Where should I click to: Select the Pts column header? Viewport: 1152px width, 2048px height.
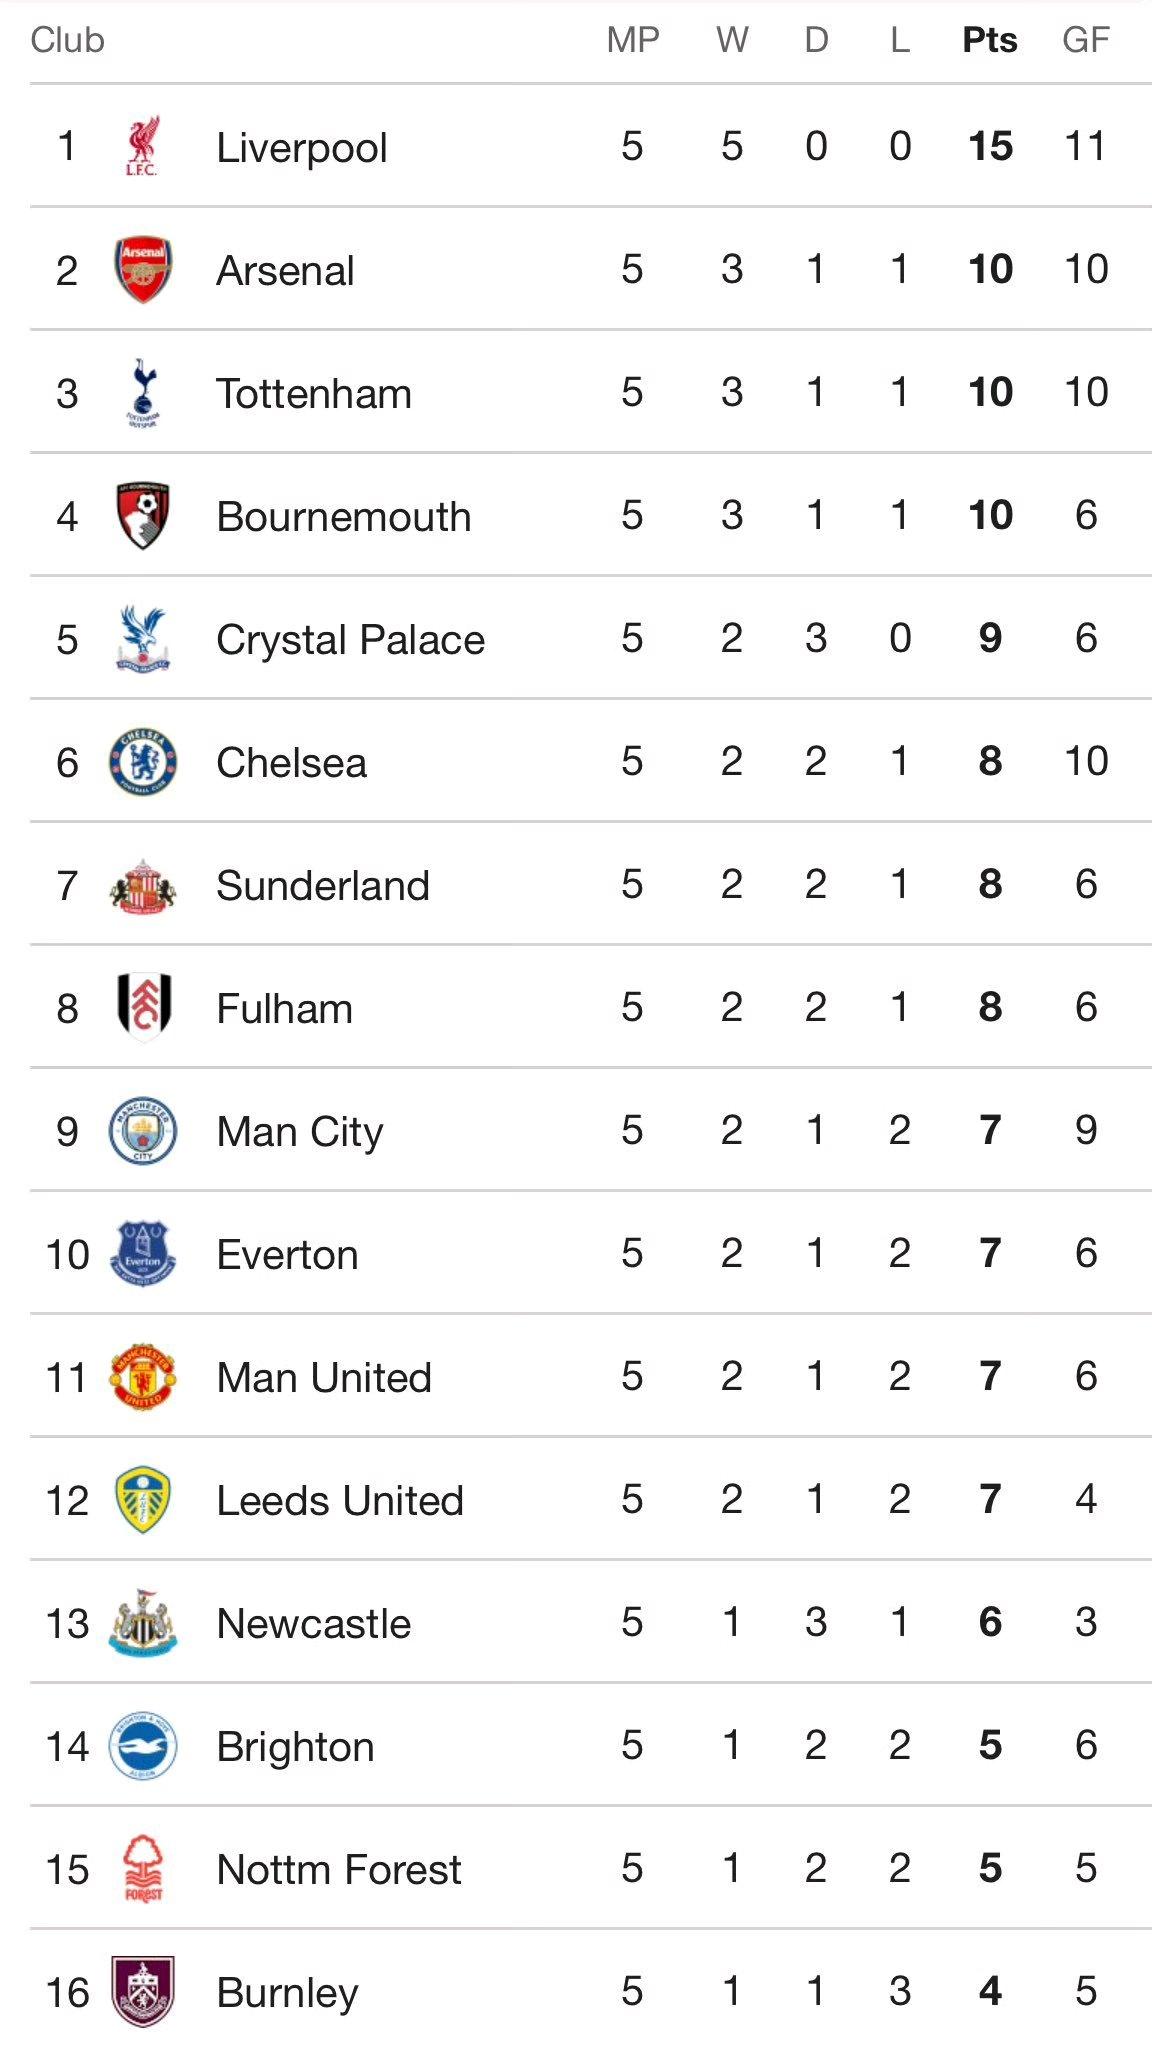click(x=990, y=40)
